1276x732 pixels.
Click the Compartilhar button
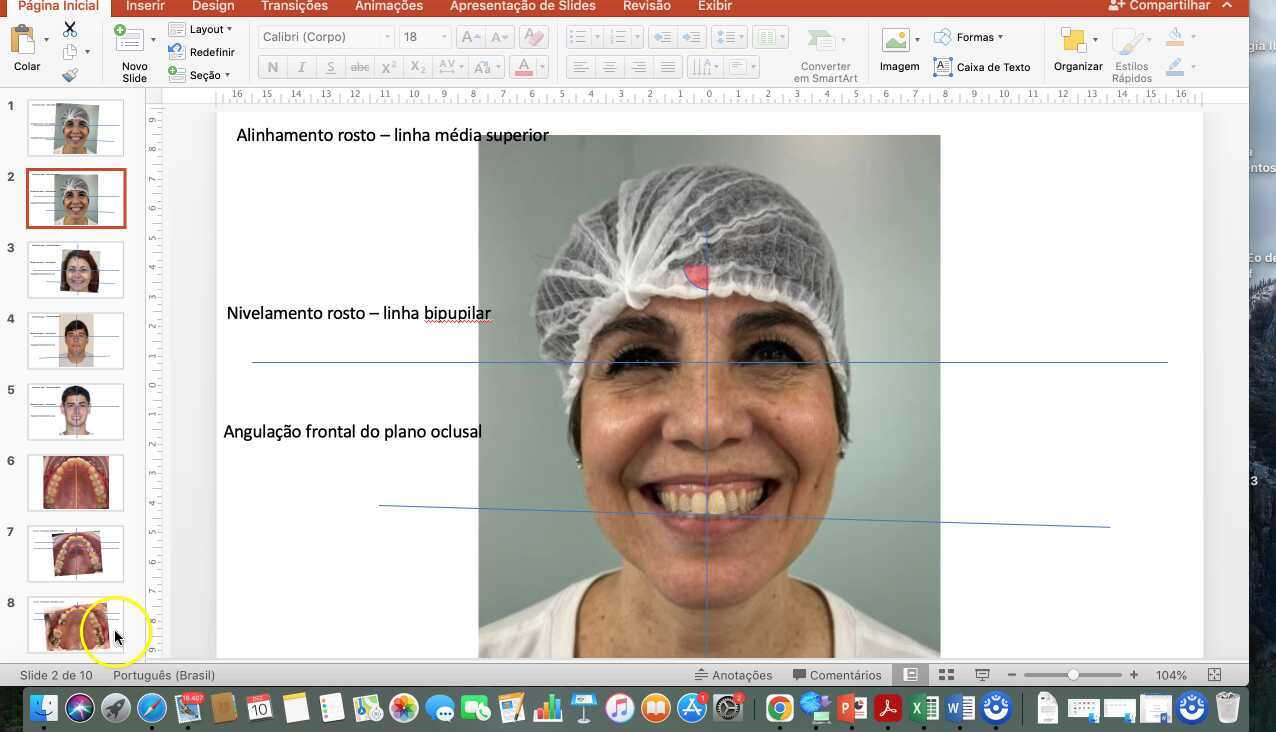[1168, 5]
